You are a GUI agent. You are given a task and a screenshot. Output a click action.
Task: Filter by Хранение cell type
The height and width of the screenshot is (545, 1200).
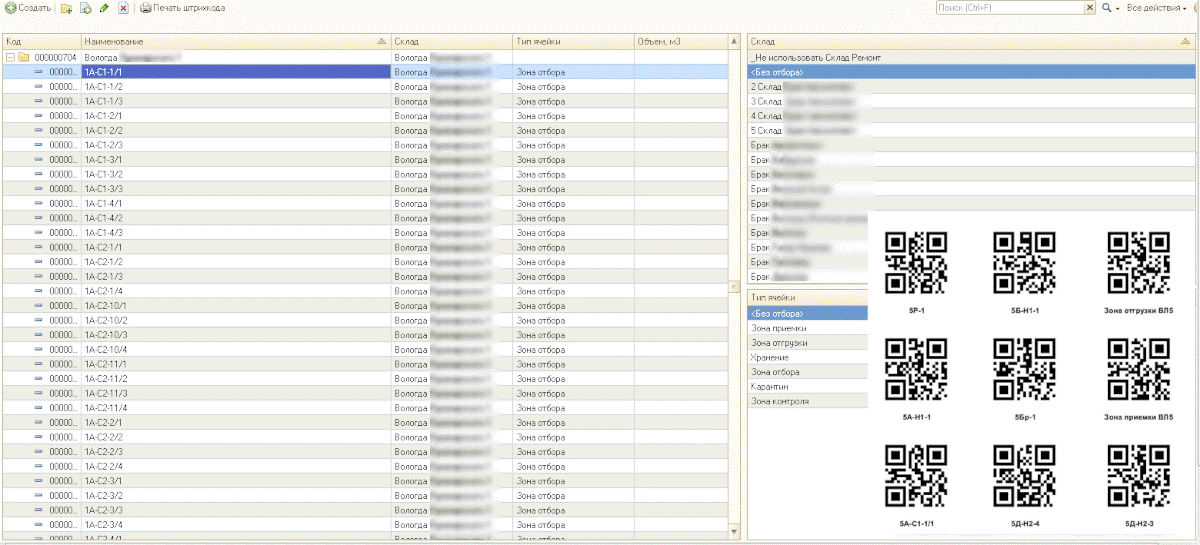coord(808,357)
